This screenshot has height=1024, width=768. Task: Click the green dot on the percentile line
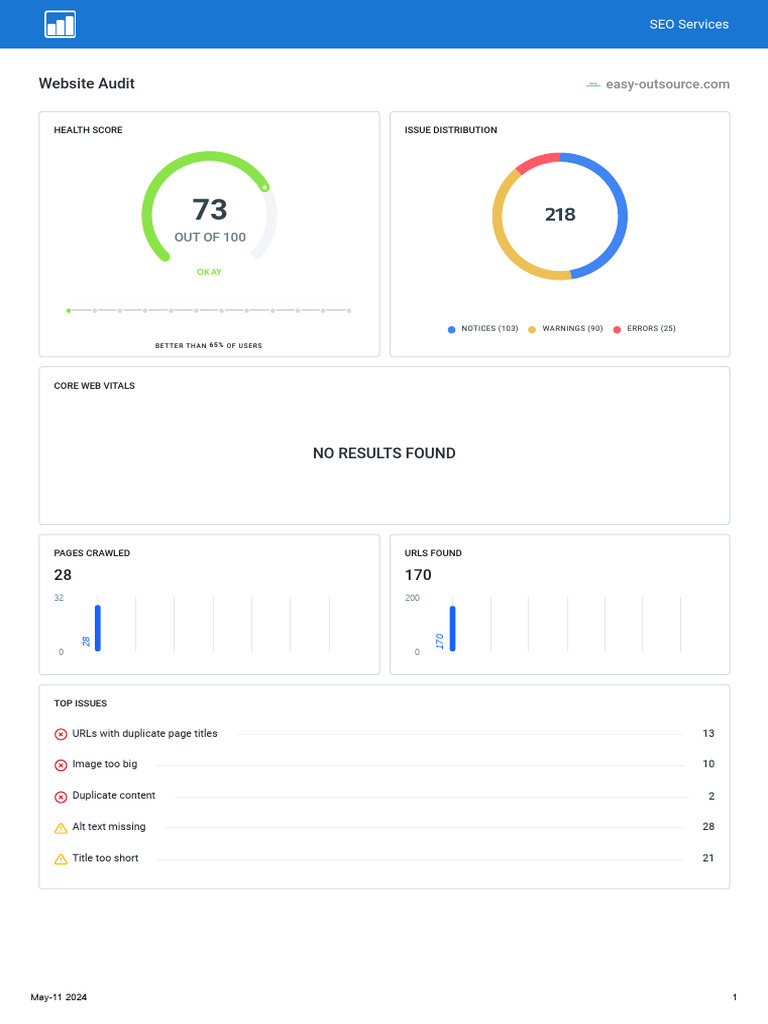pos(69,311)
